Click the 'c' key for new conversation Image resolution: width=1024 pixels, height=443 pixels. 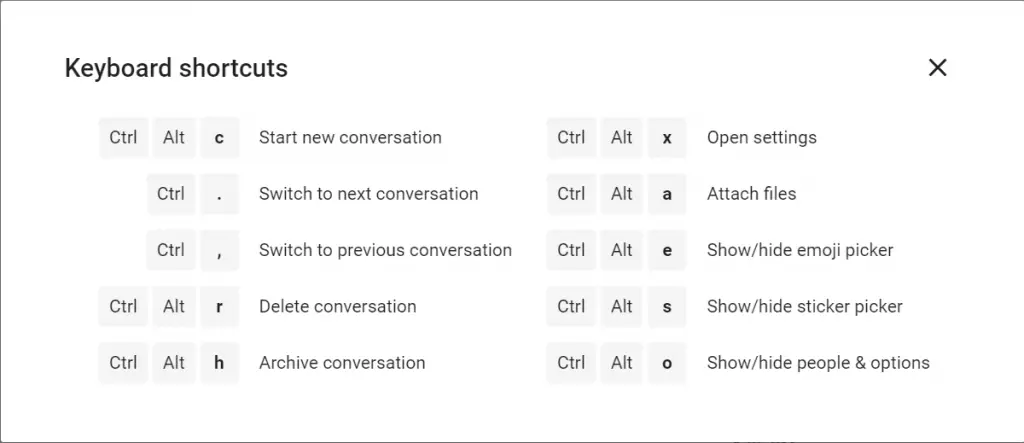click(x=219, y=138)
